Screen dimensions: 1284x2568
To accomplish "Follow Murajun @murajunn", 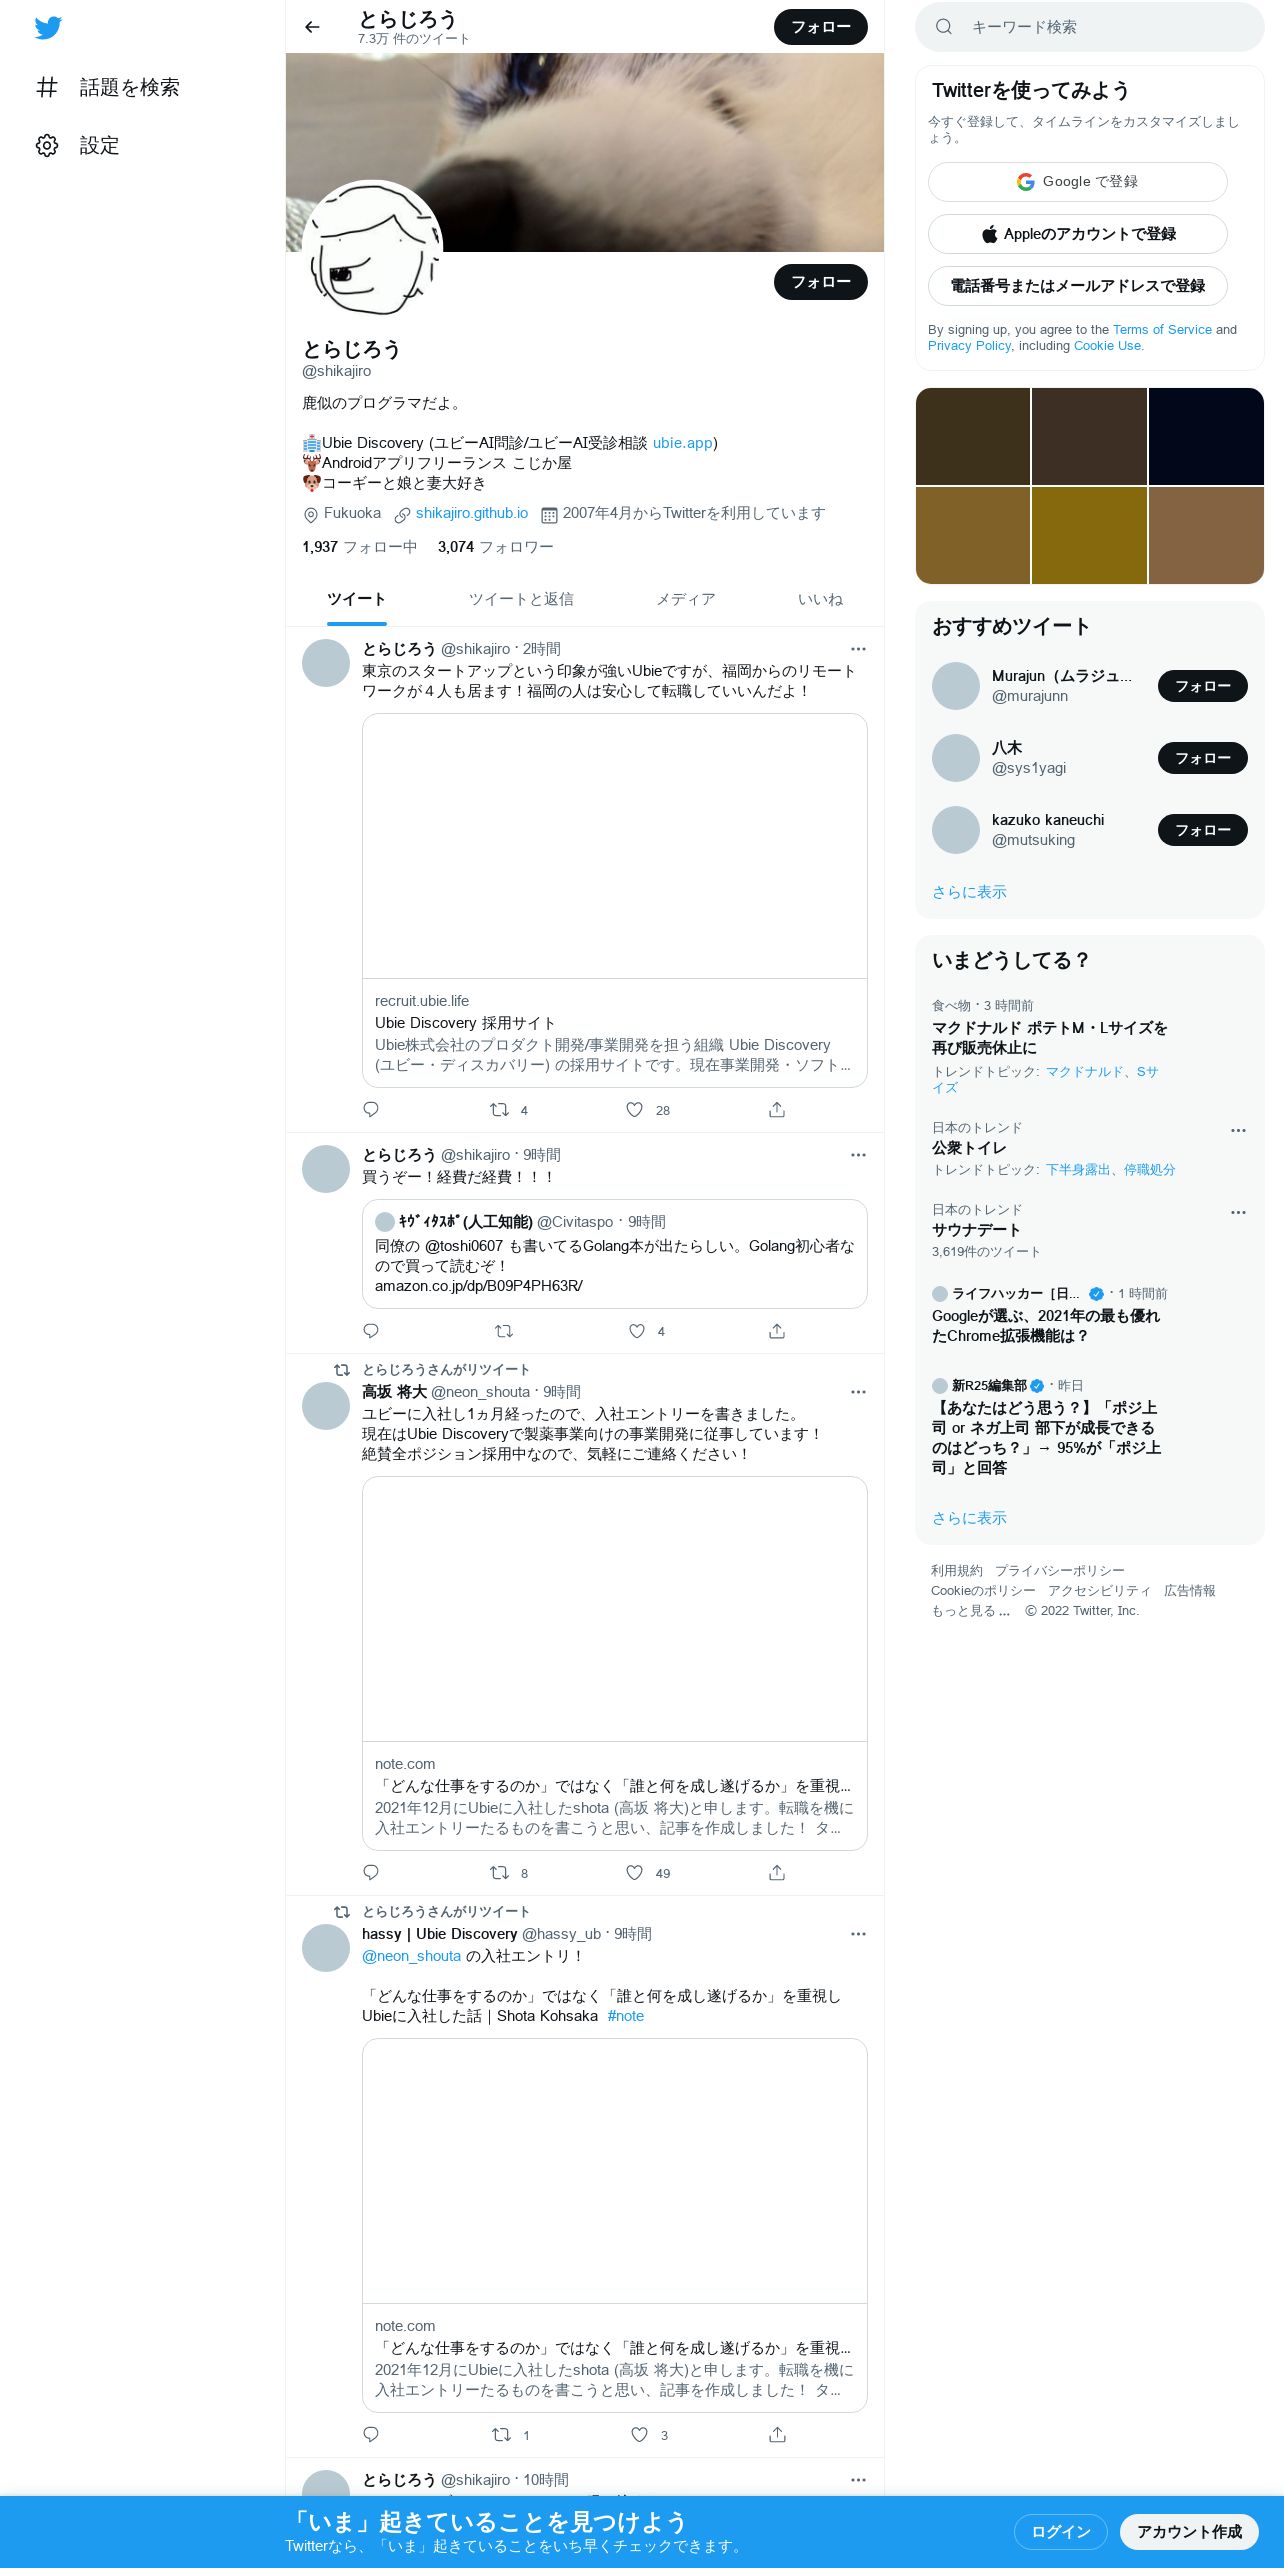I will pyautogui.click(x=1202, y=686).
